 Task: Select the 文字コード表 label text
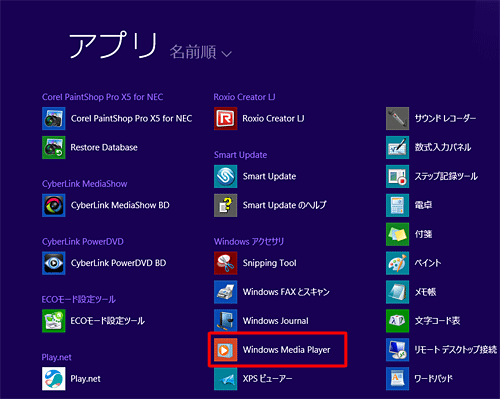click(x=437, y=321)
